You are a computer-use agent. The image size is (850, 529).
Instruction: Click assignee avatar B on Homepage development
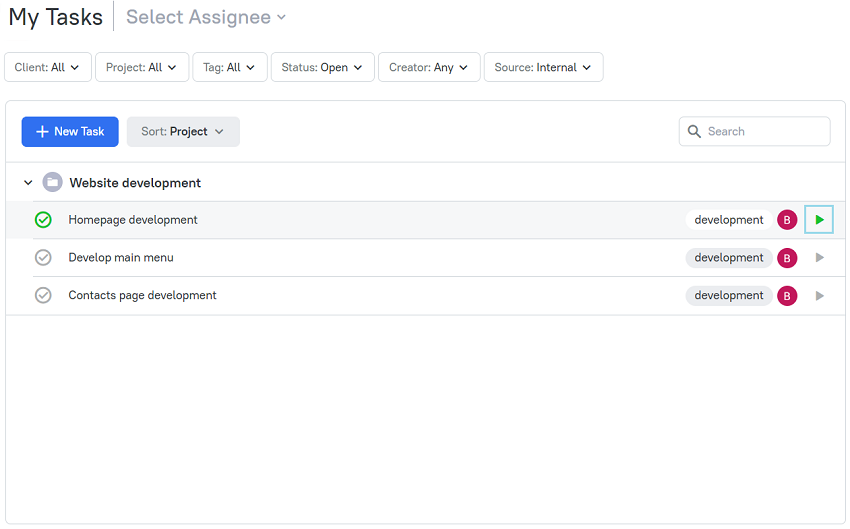[x=787, y=220]
